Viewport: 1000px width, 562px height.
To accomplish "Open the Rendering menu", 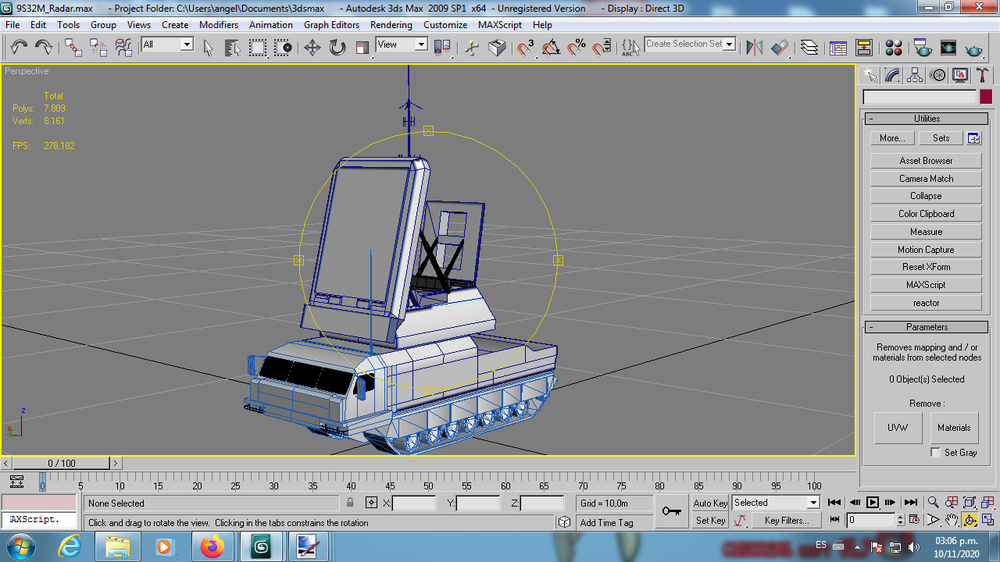I will [x=391, y=25].
